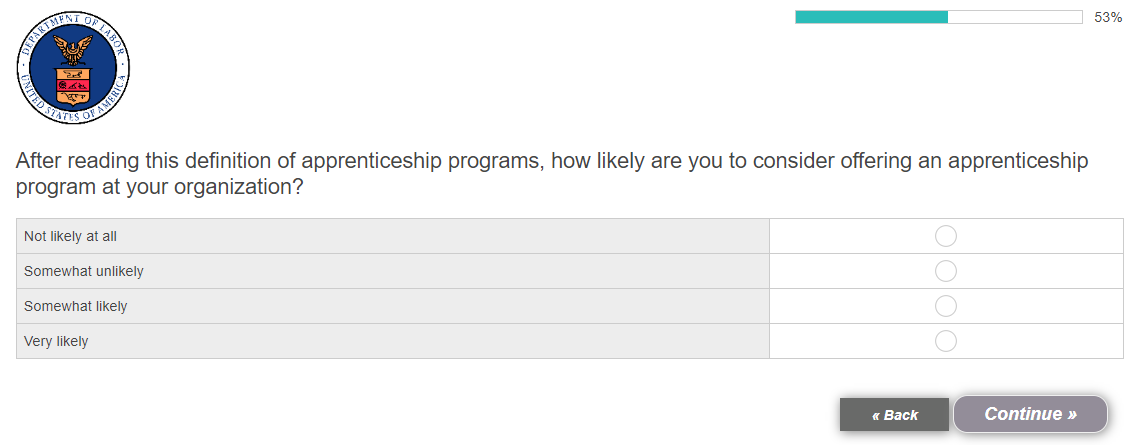Viewport: 1141px width, 445px height.
Task: Click the orange shield in the seal's center
Action: pyautogui.click(x=73, y=86)
